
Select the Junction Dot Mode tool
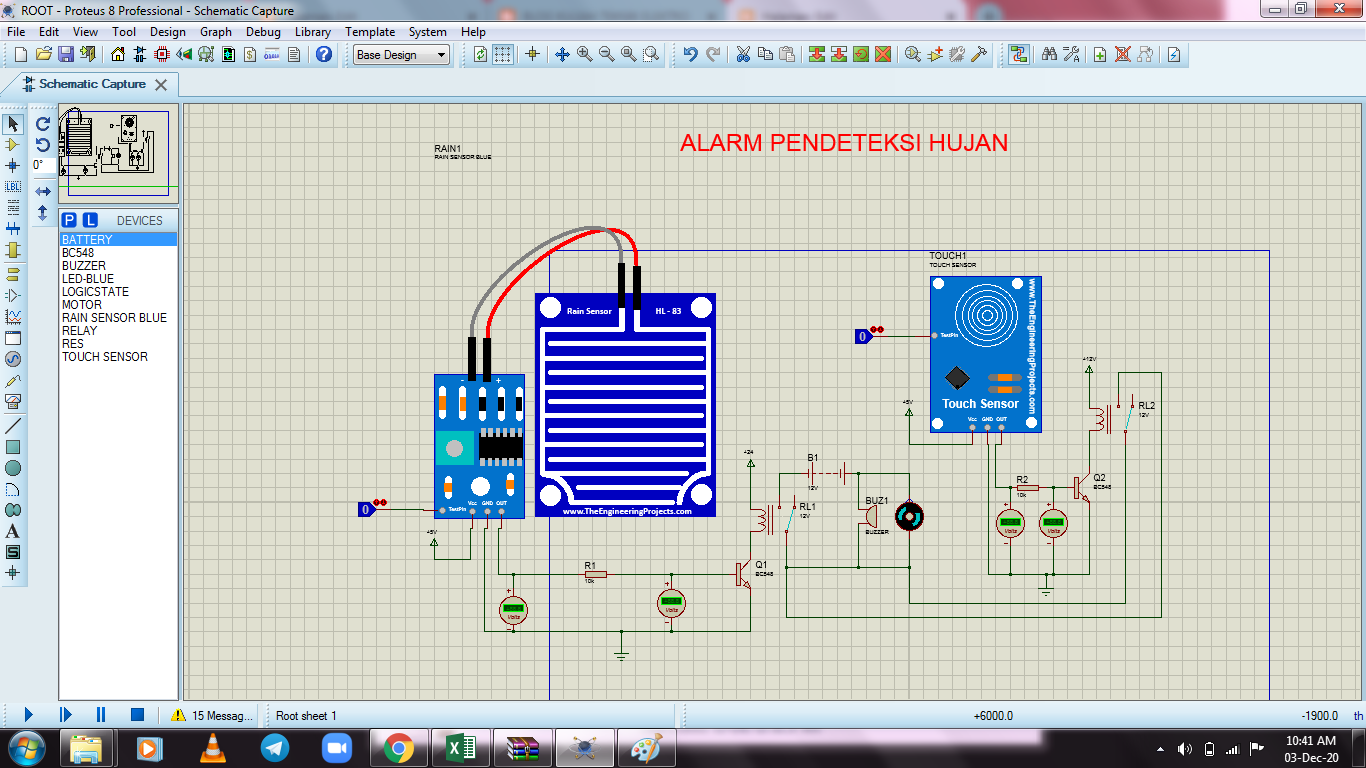tap(13, 165)
